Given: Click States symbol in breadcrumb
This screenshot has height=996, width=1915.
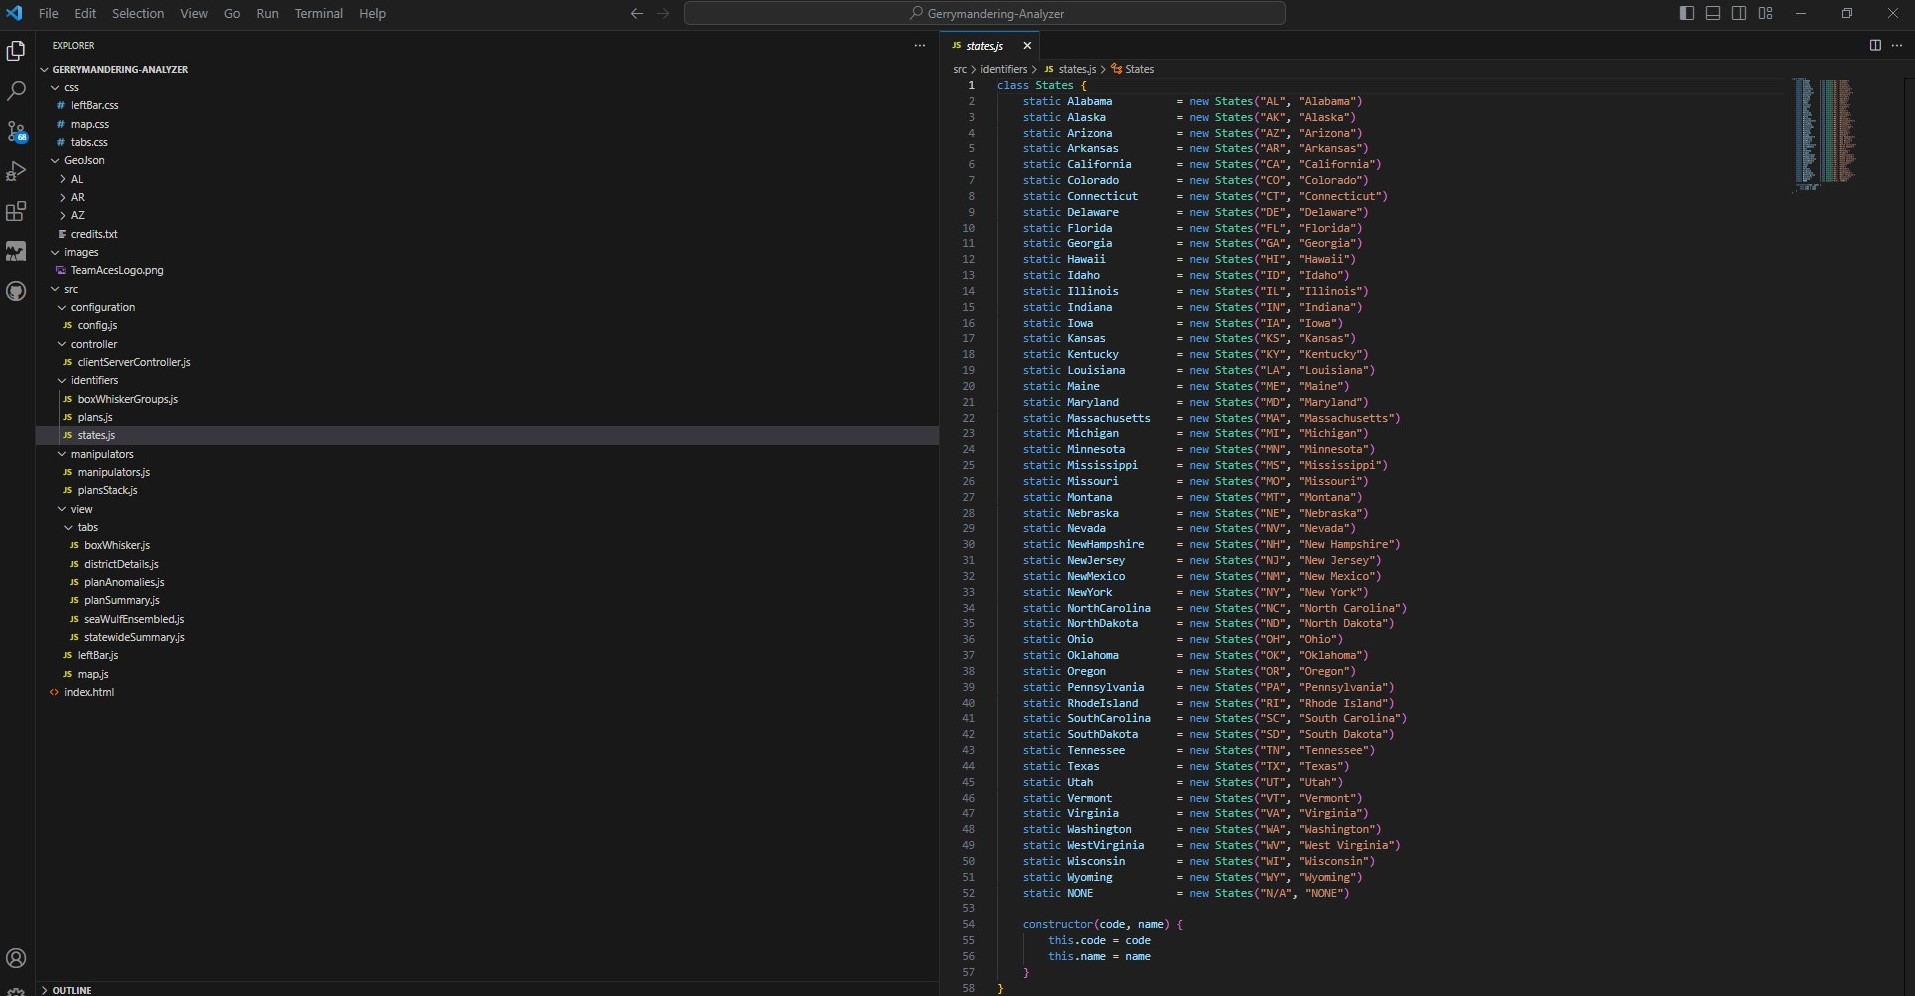Looking at the screenshot, I should [1138, 69].
